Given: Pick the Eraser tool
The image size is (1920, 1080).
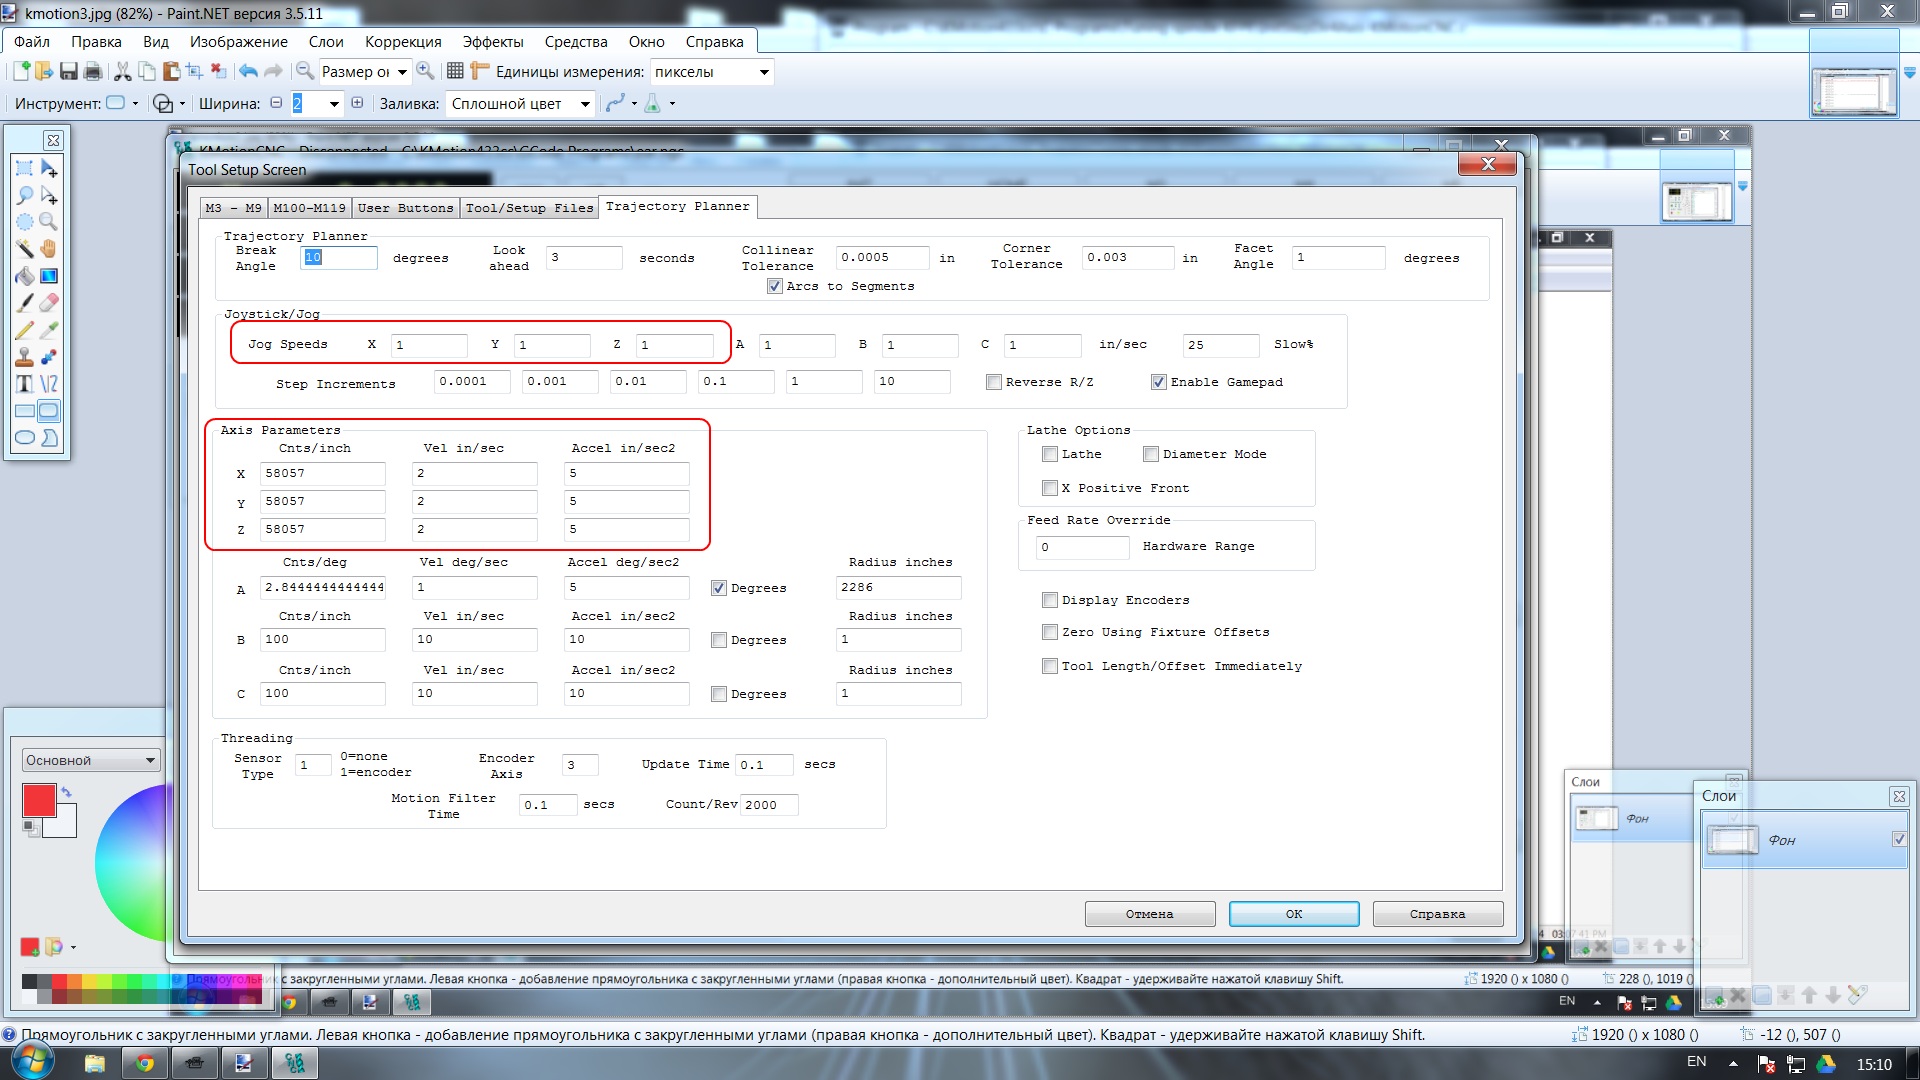Looking at the screenshot, I should 49,302.
